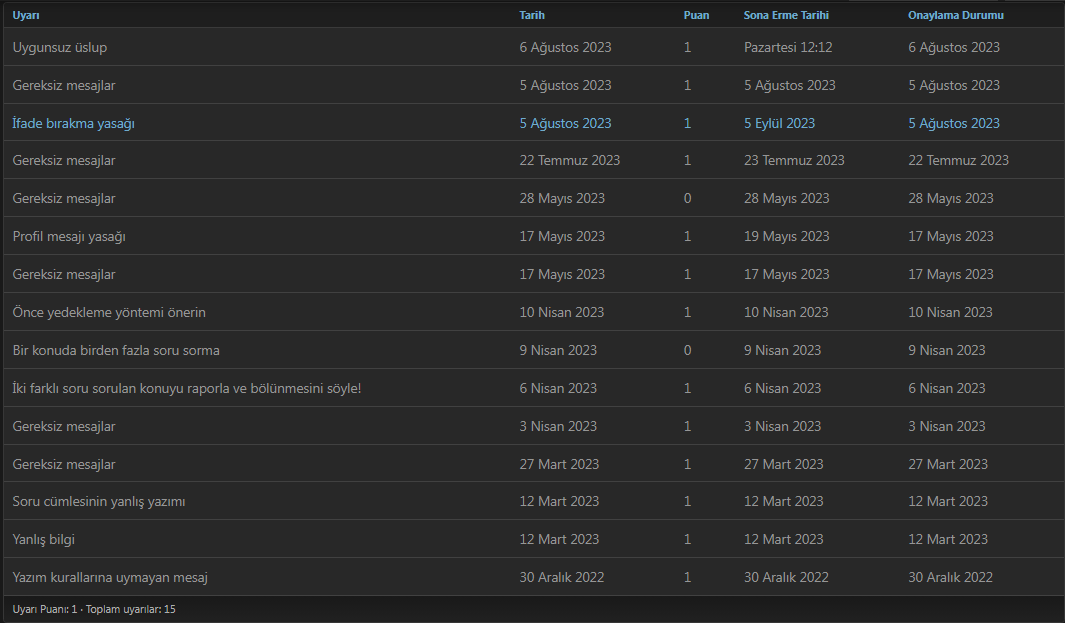Open "Gereksiz mesajlar" warning dated 28 Mayıs 2023
The height and width of the screenshot is (623, 1065).
(64, 199)
